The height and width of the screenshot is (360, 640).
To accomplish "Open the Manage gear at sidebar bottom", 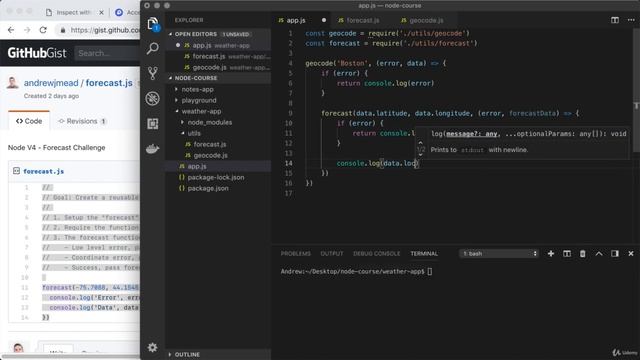I will [x=153, y=347].
